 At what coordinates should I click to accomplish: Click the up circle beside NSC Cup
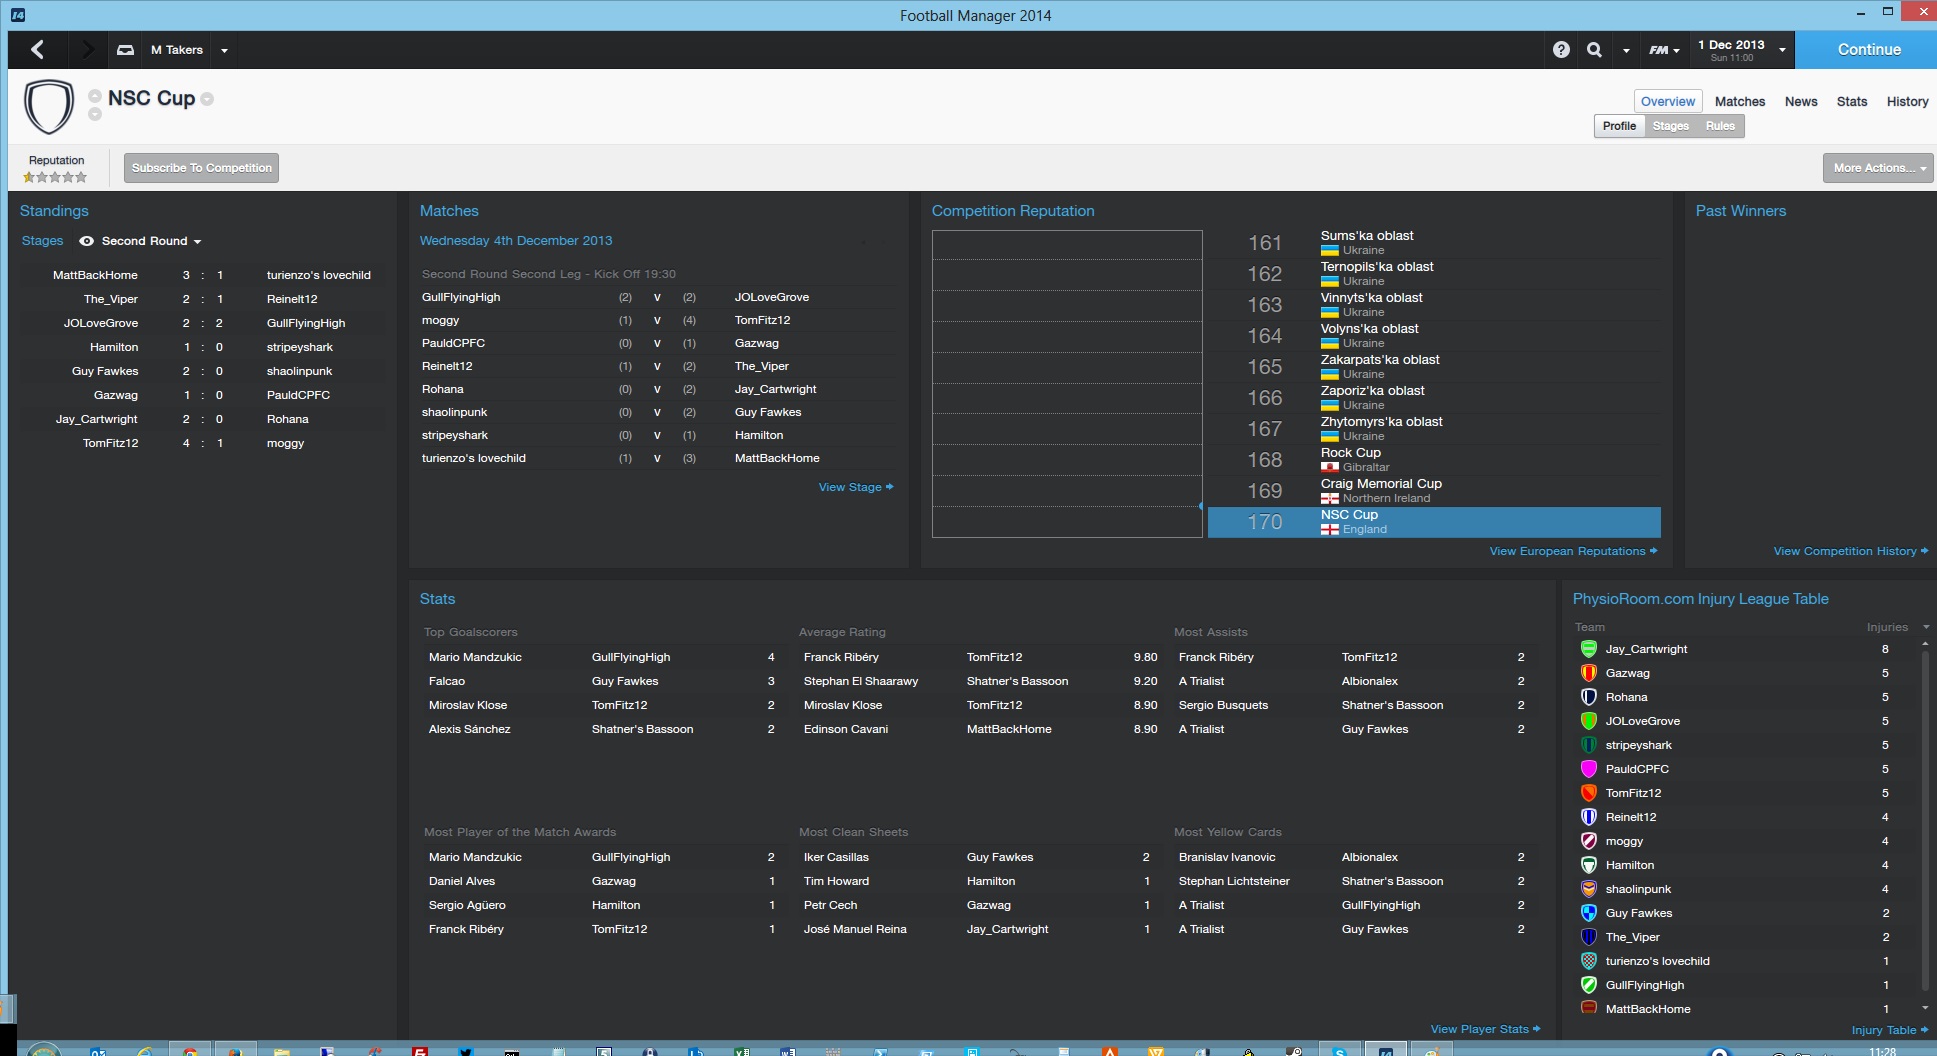click(95, 96)
